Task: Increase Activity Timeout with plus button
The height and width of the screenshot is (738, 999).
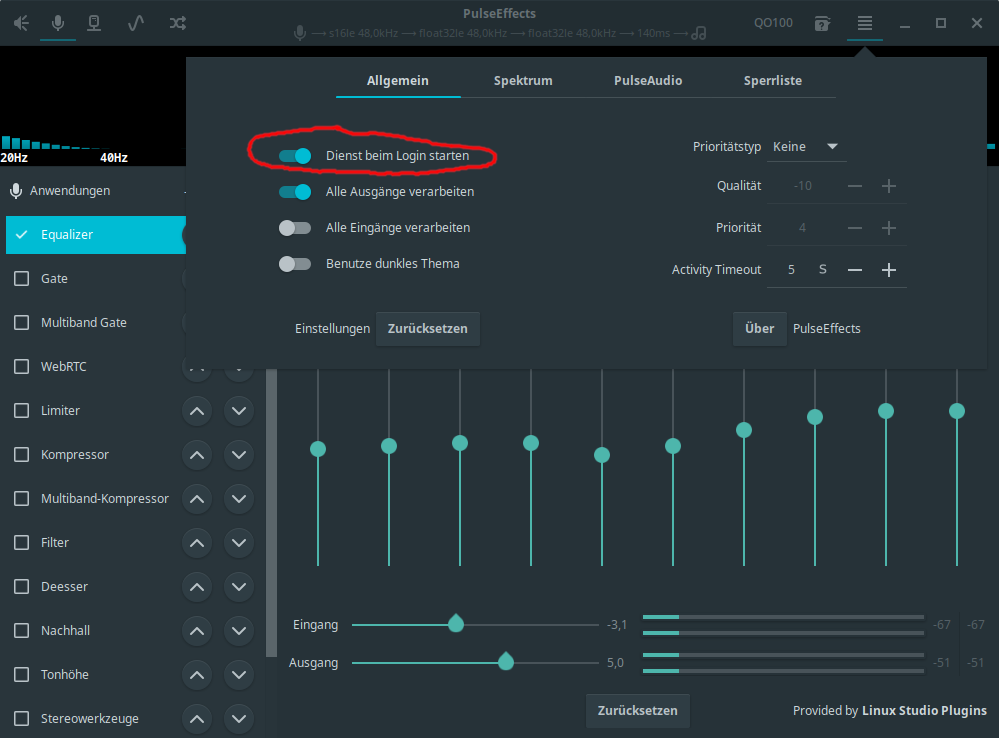Action: [888, 270]
